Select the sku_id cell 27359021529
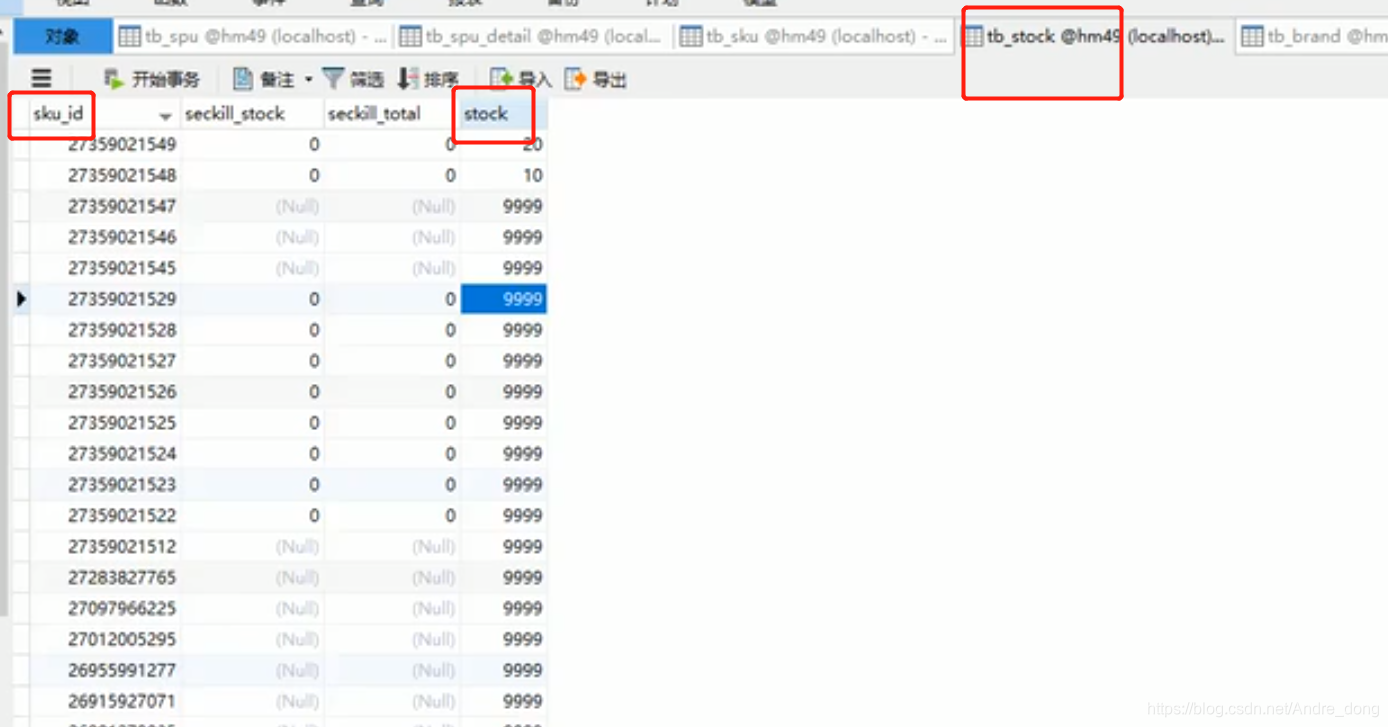 pyautogui.click(x=105, y=299)
